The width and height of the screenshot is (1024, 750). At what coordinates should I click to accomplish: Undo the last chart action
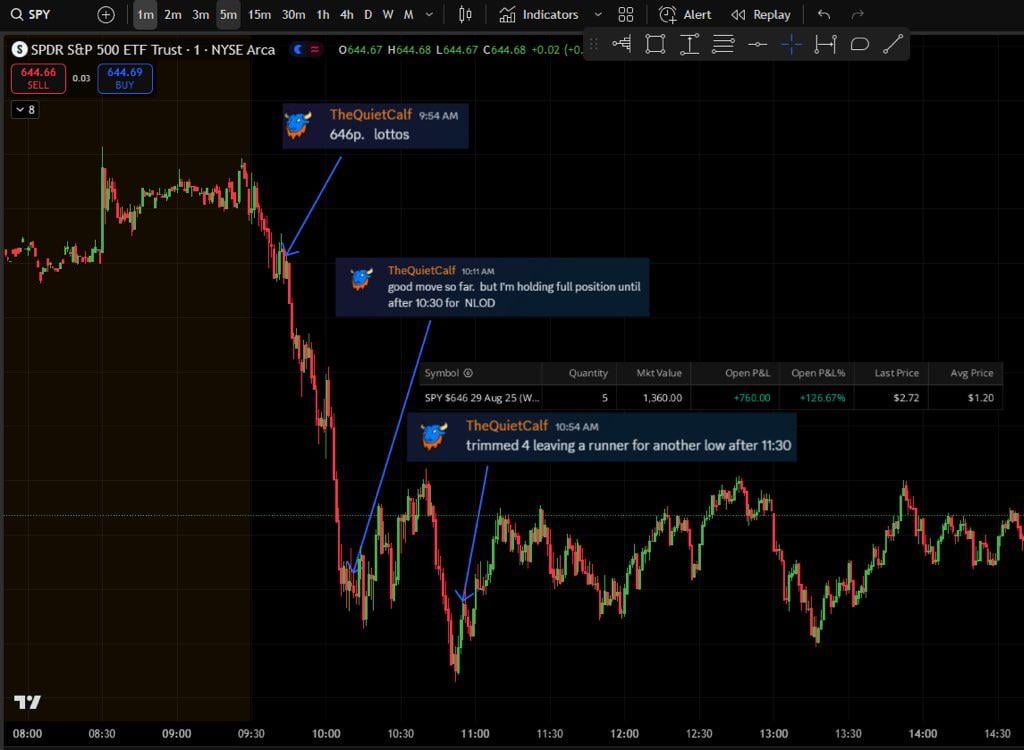tap(824, 14)
